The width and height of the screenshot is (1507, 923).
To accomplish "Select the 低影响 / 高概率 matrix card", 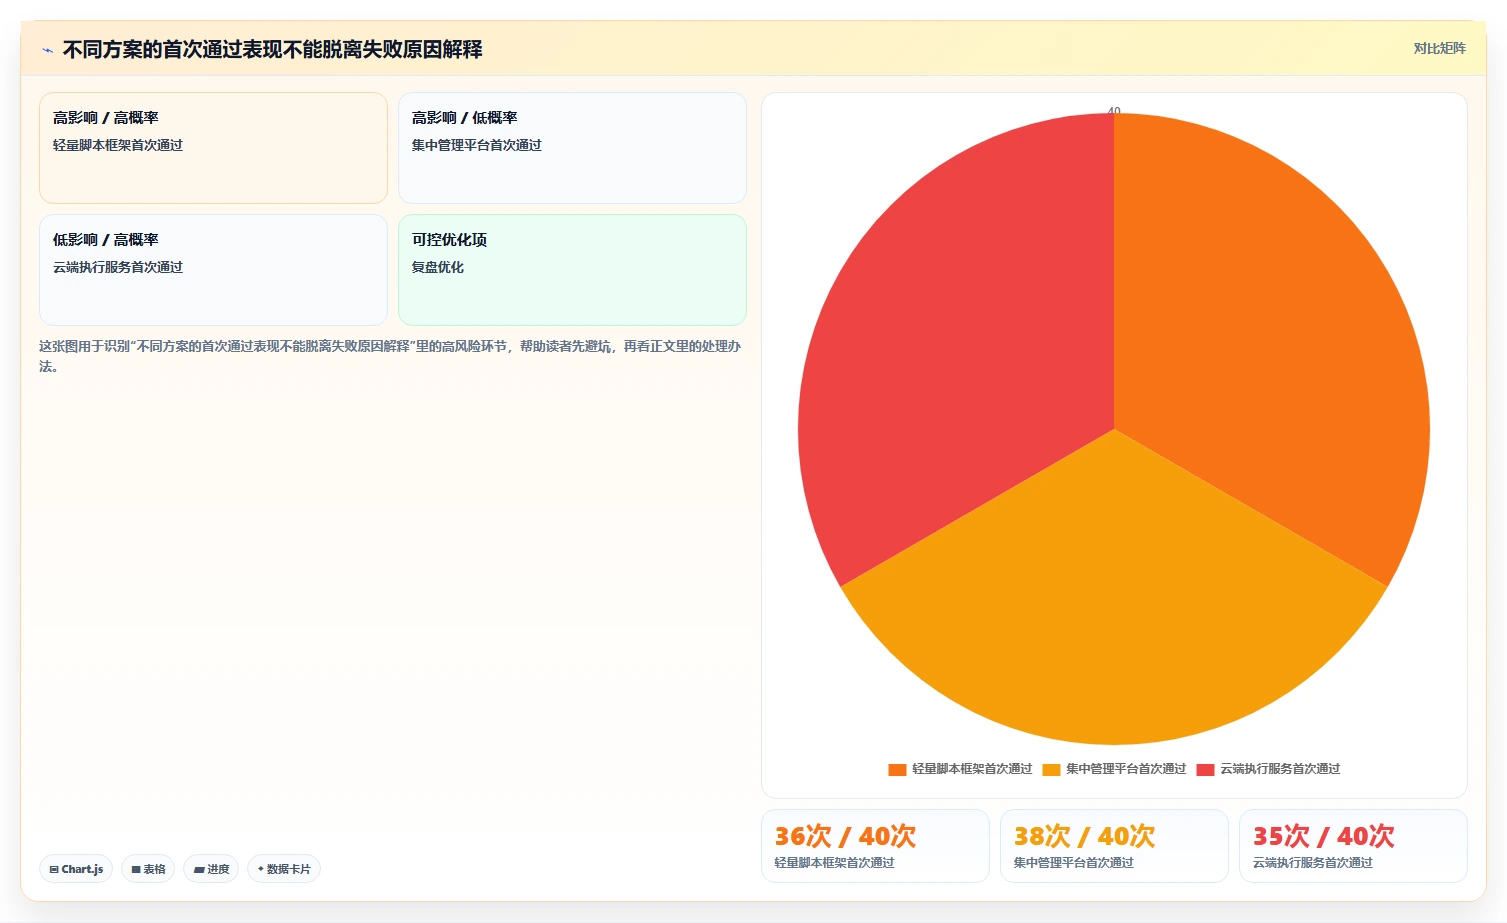I will coord(213,270).
